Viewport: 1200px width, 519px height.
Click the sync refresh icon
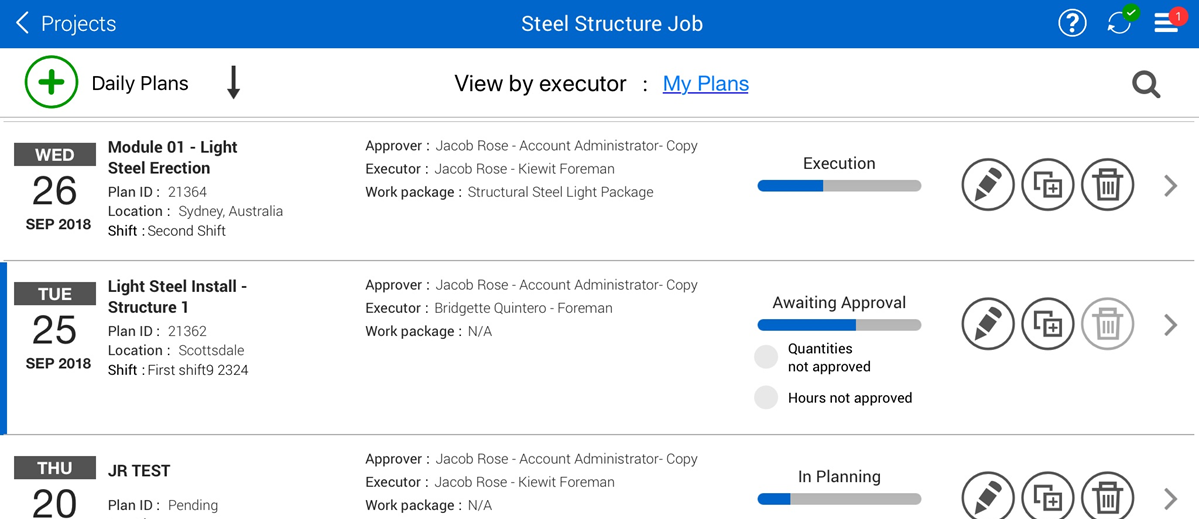tap(1120, 23)
